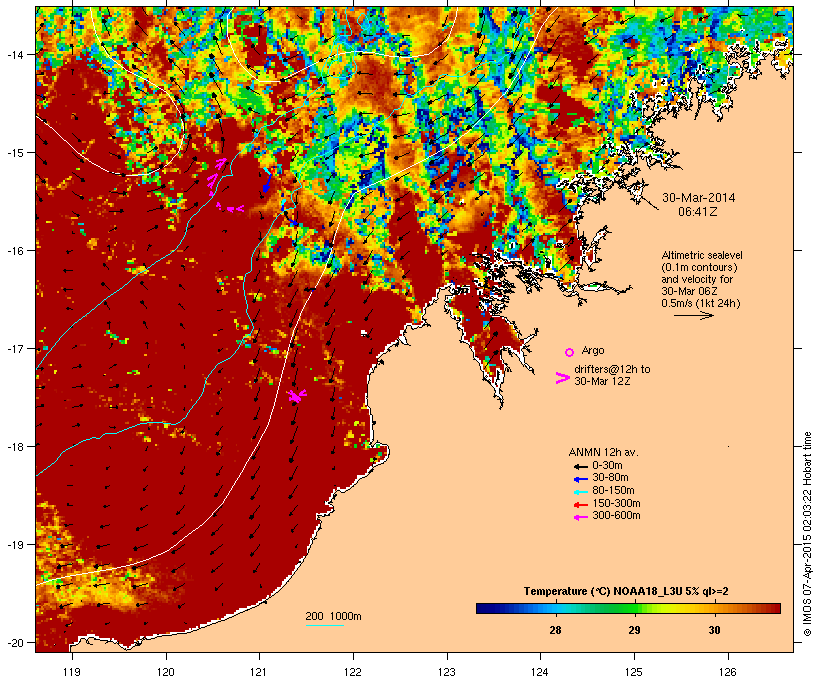The height and width of the screenshot is (680, 820).
Task: Click the blue 30-80m arrow in the legend
Action: (x=580, y=479)
